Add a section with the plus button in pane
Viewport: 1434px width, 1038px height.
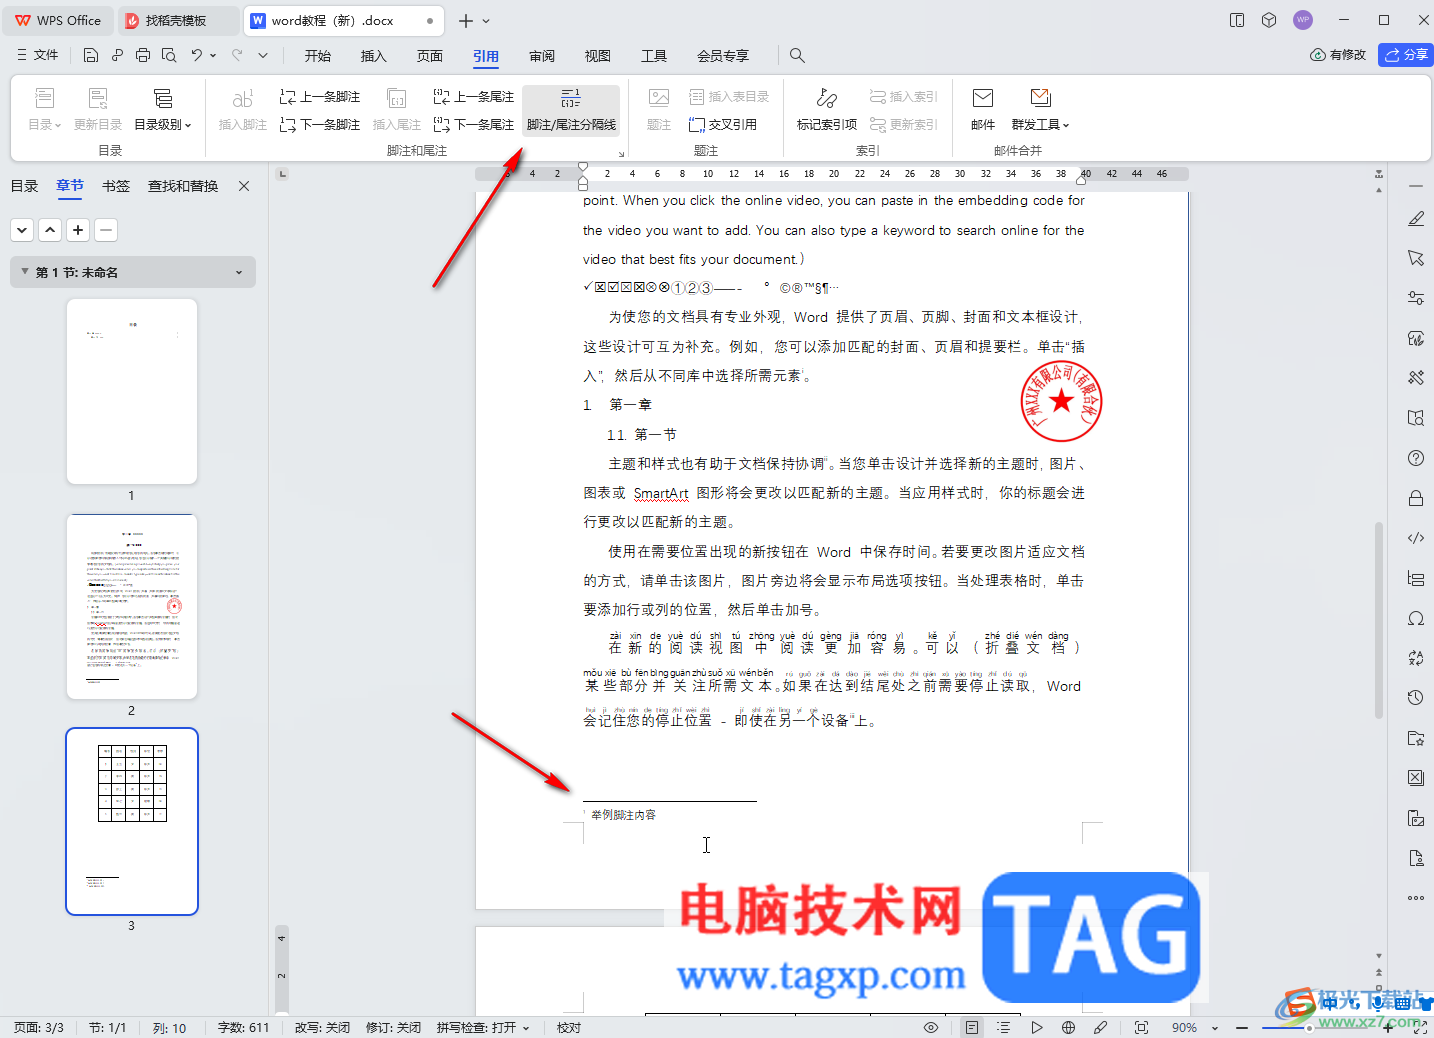(78, 230)
